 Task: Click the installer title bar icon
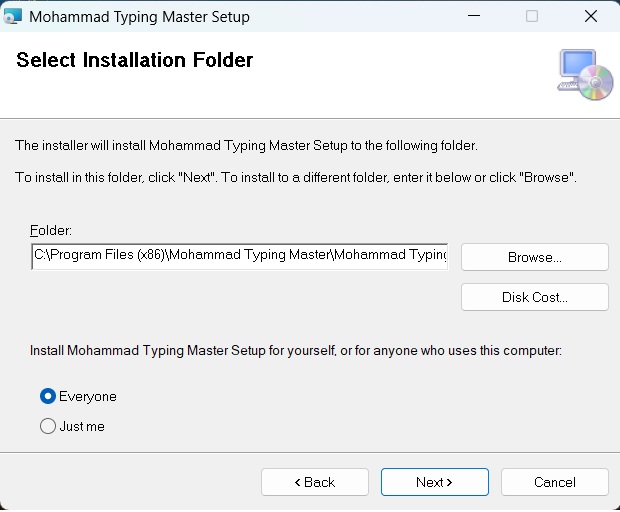point(12,17)
